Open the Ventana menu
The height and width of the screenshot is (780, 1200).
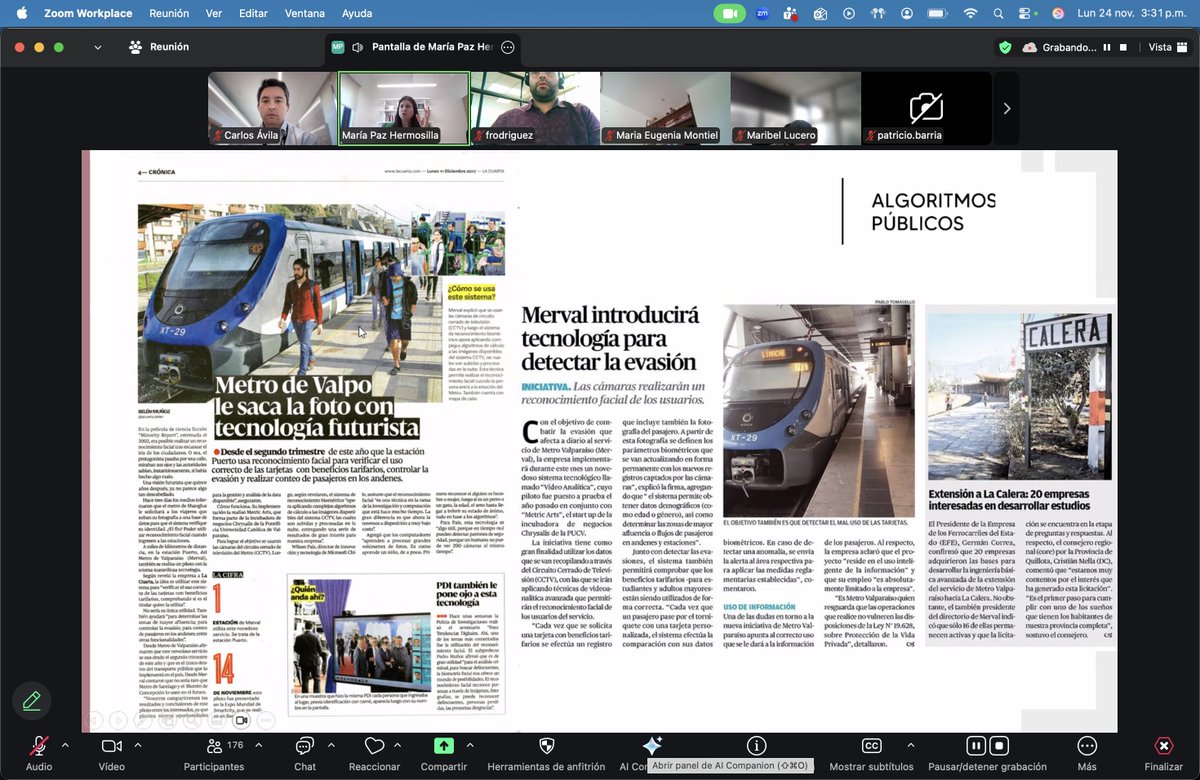click(304, 13)
